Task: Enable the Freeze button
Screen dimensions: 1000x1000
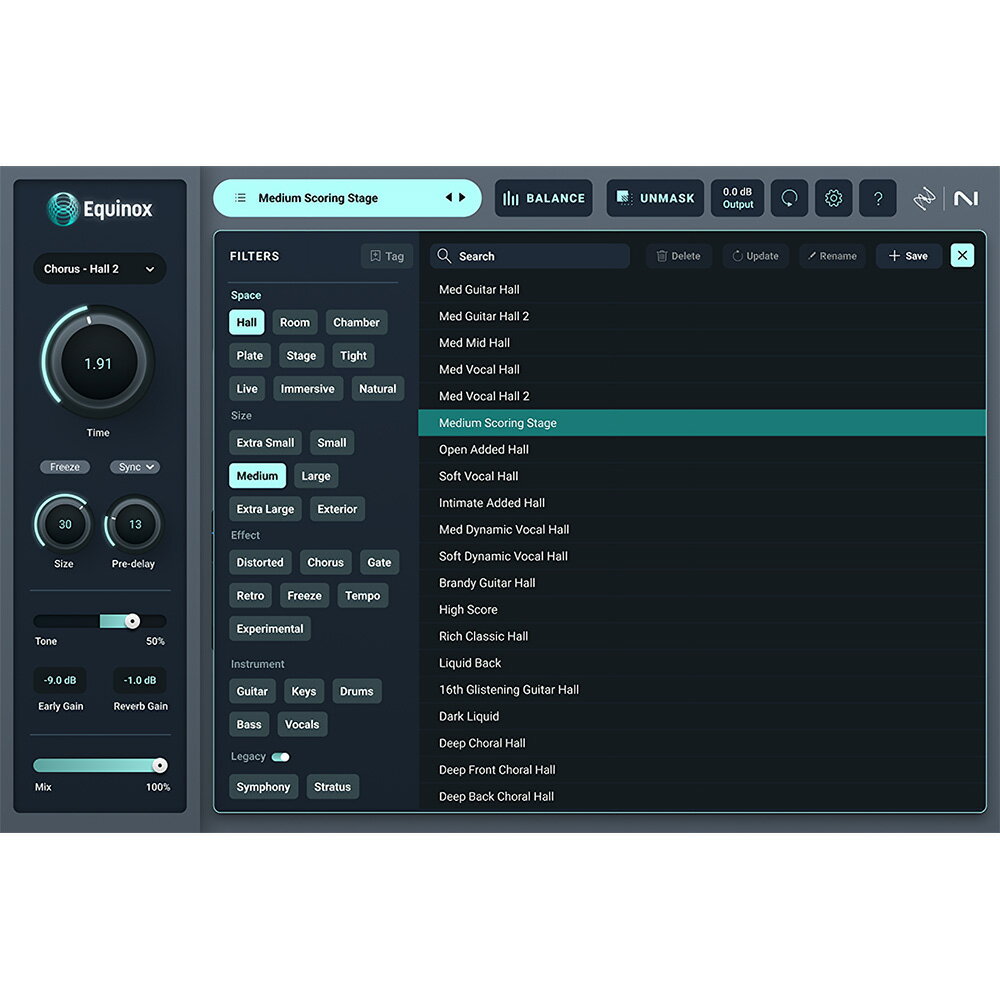Action: 65,467
